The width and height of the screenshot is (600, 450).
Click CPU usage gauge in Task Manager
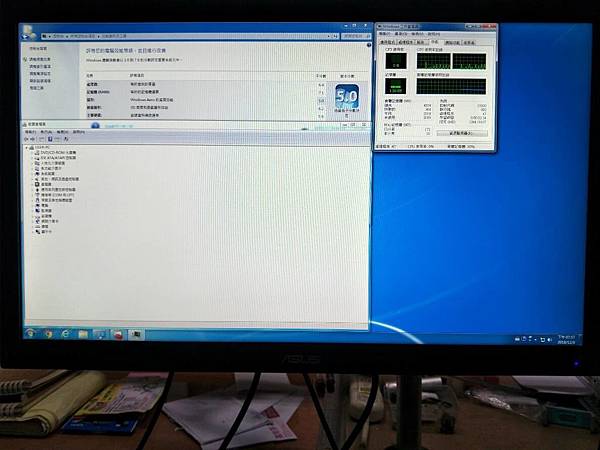pos(396,61)
